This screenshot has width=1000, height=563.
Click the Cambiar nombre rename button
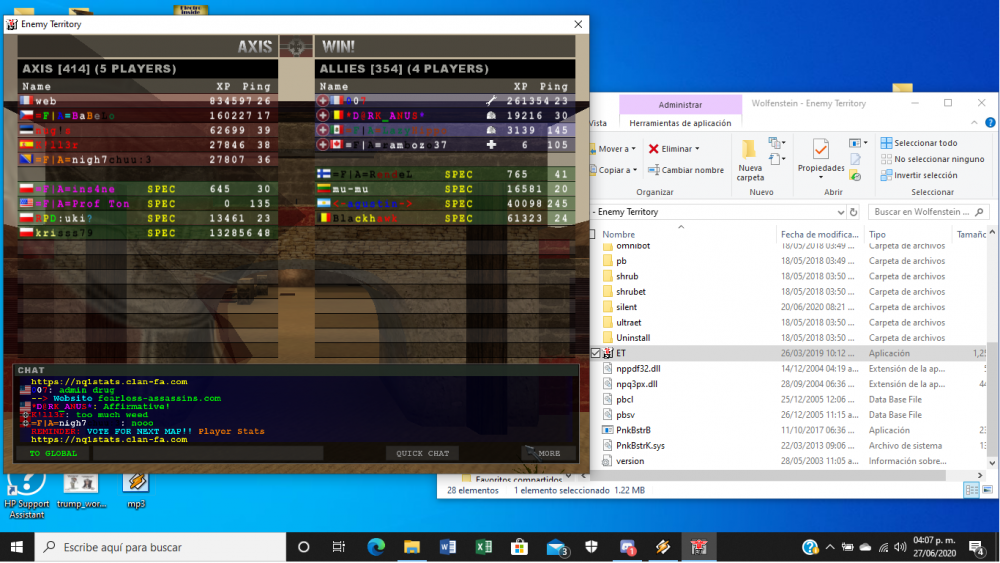[x=686, y=170]
